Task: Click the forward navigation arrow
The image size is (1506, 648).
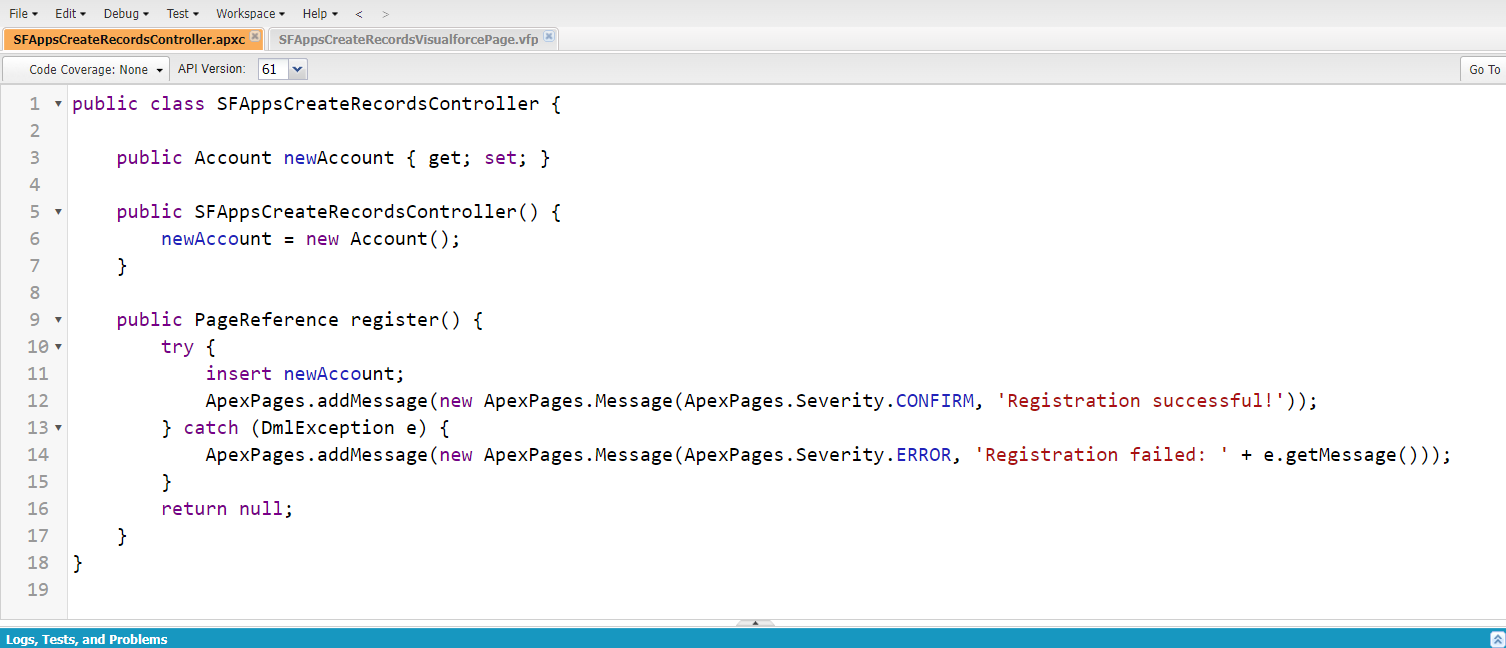Action: point(385,13)
